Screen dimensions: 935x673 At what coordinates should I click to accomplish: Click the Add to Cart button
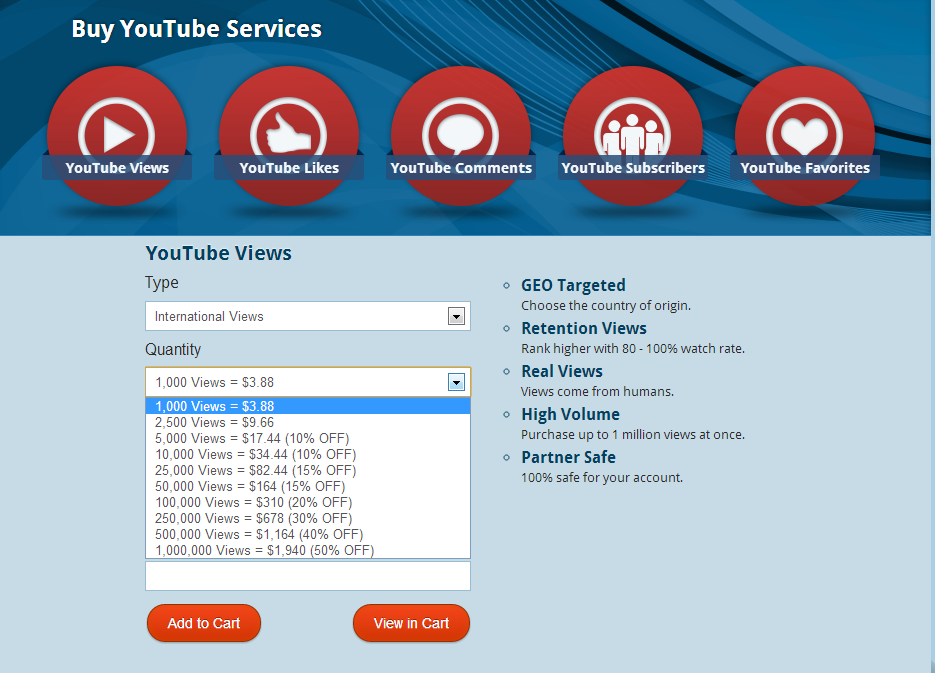tap(204, 623)
